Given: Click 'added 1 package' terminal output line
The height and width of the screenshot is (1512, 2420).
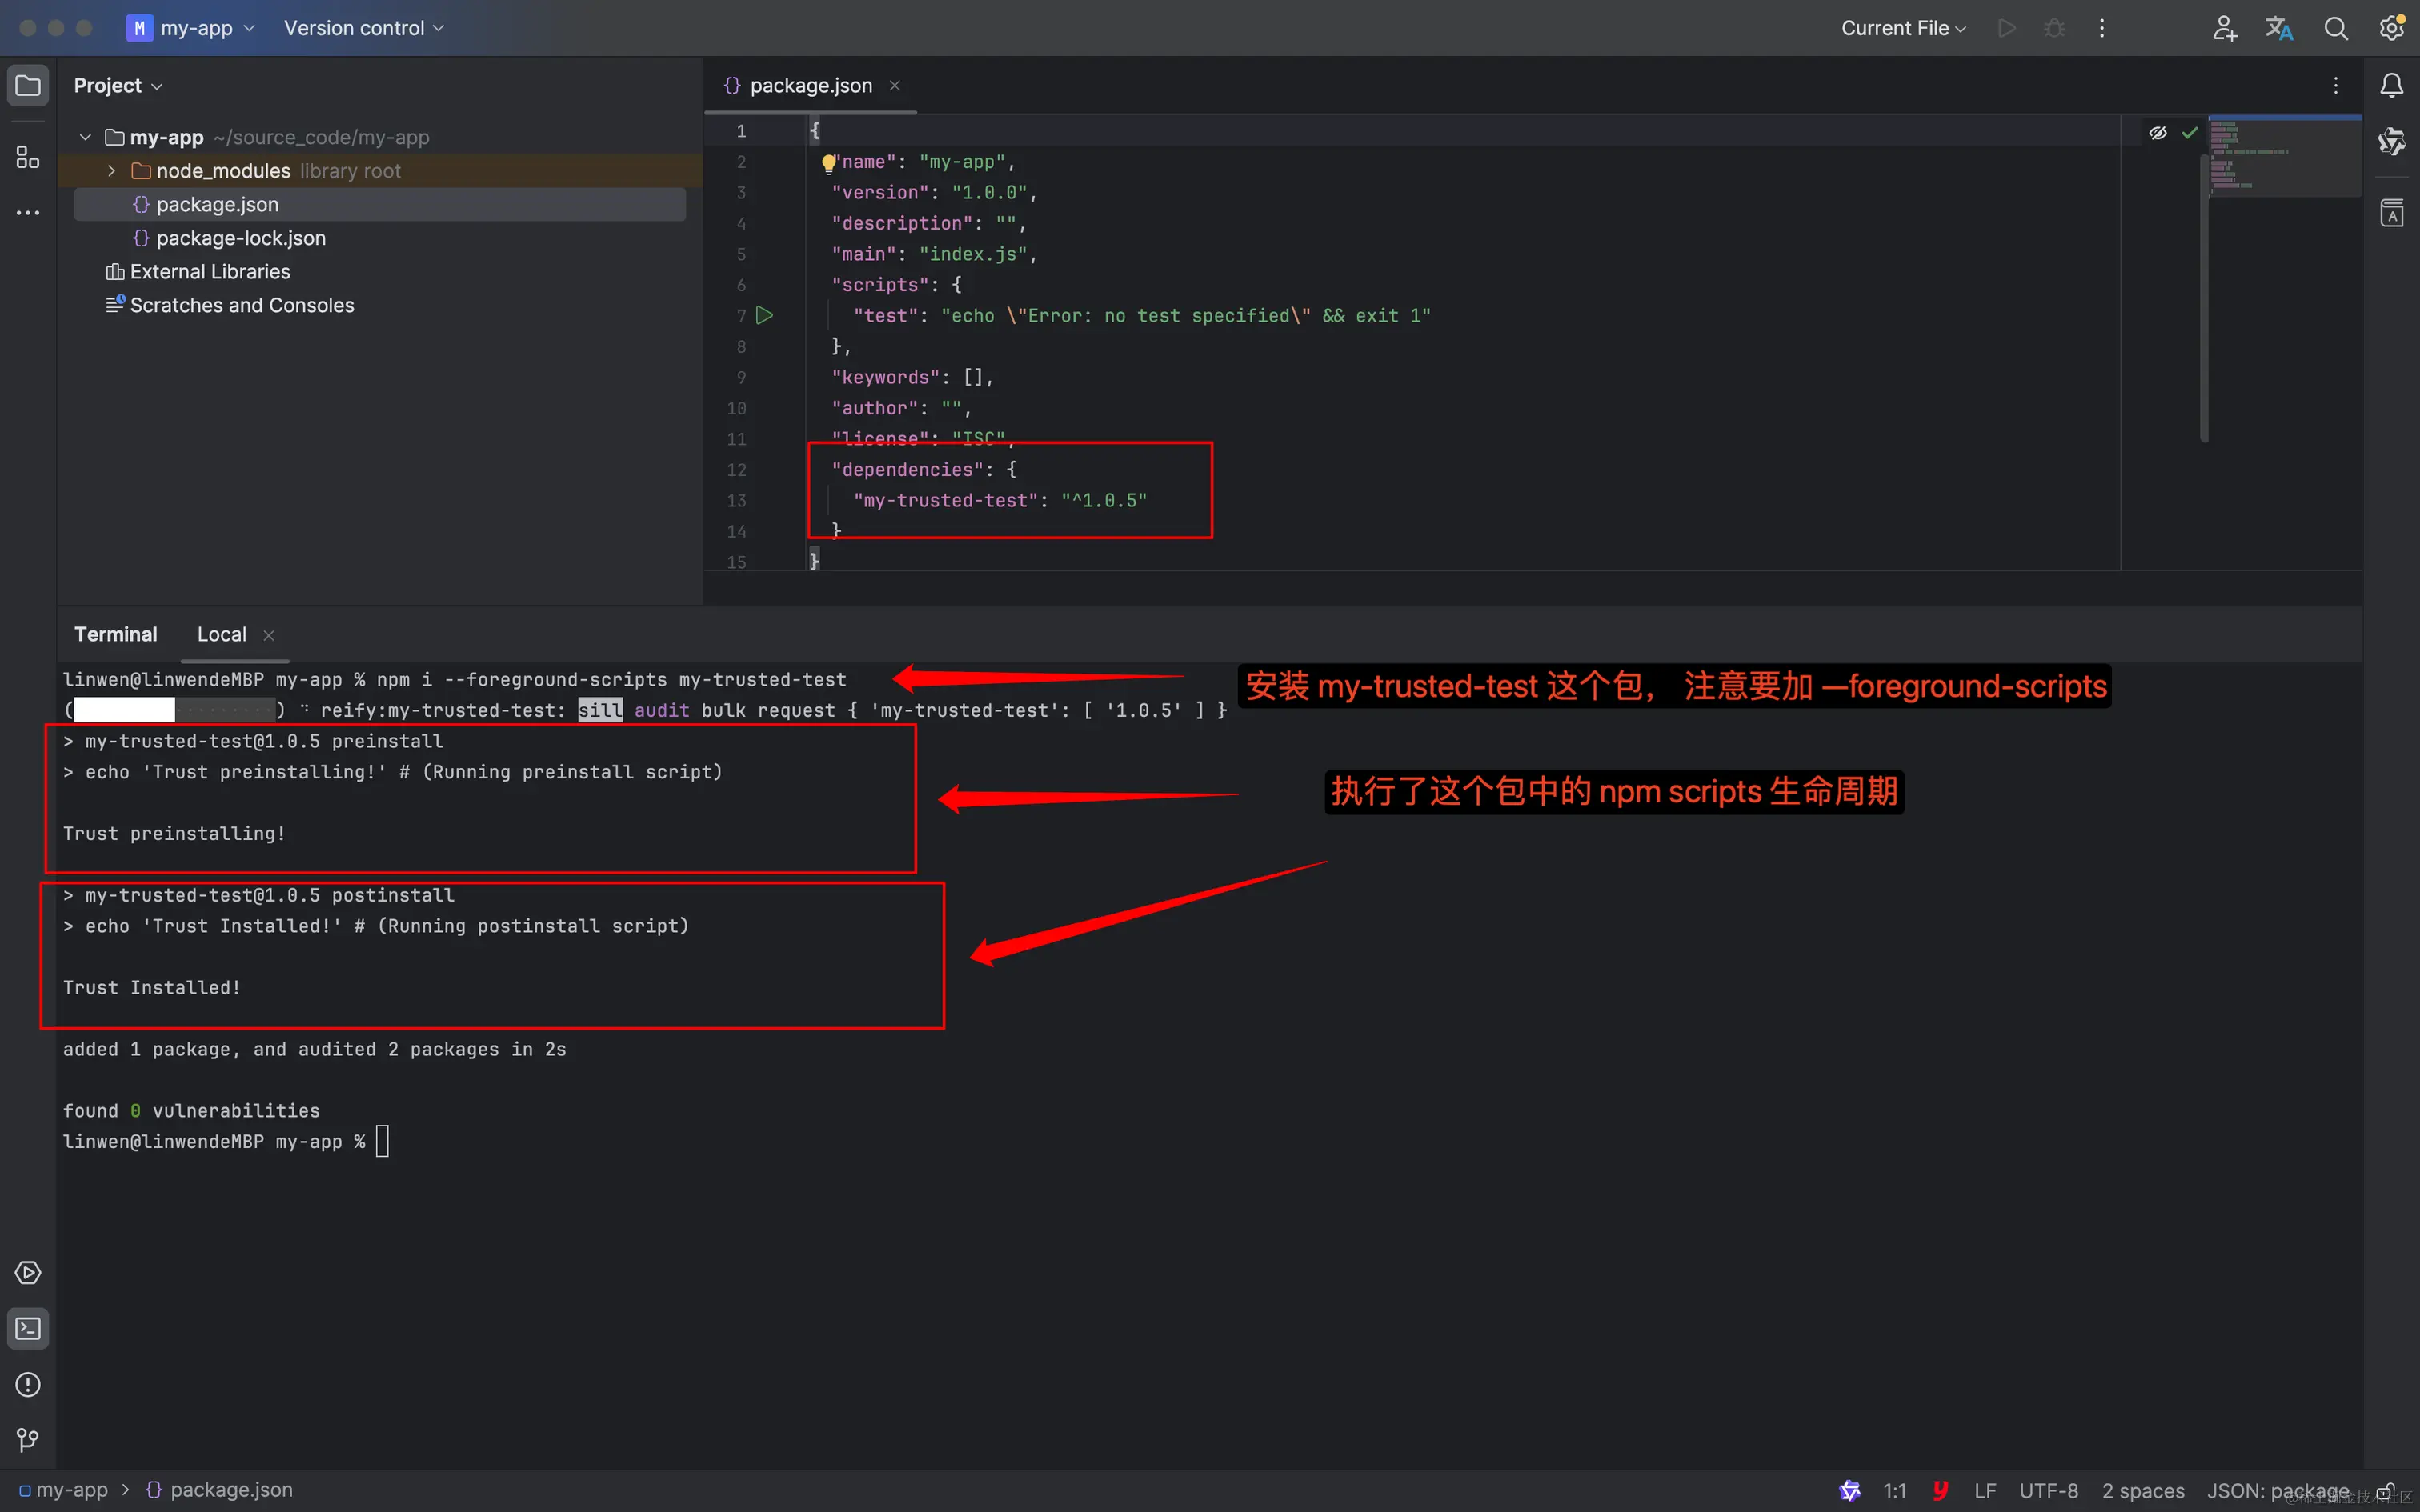Looking at the screenshot, I should (x=315, y=1049).
